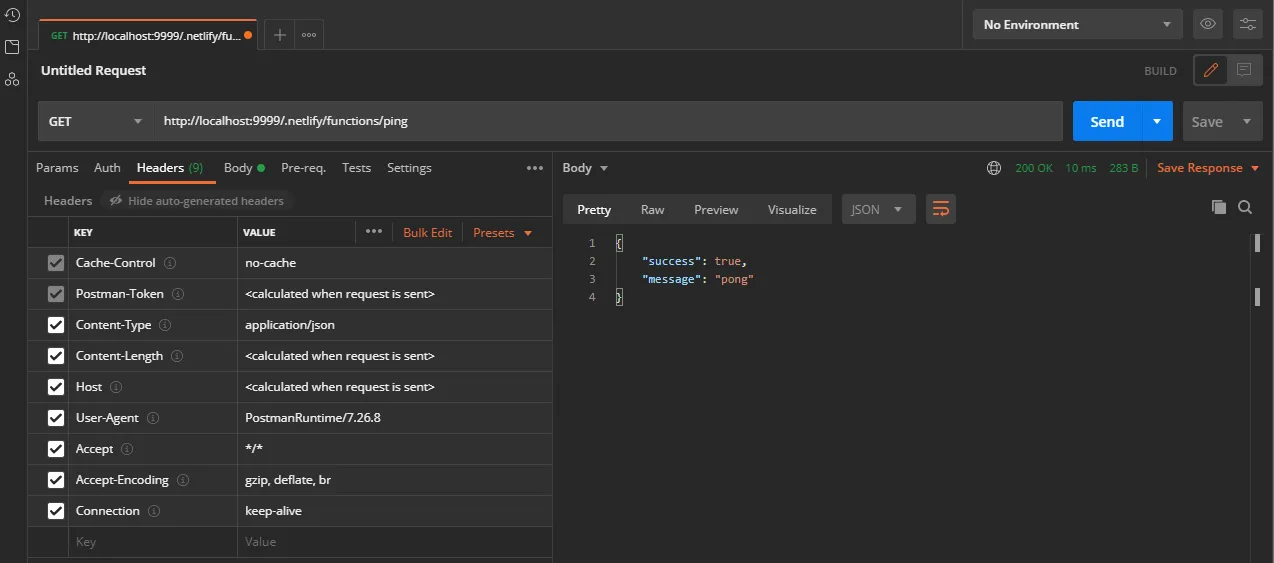The height and width of the screenshot is (563, 1274).
Task: Click the network globe icon in response
Action: (994, 168)
